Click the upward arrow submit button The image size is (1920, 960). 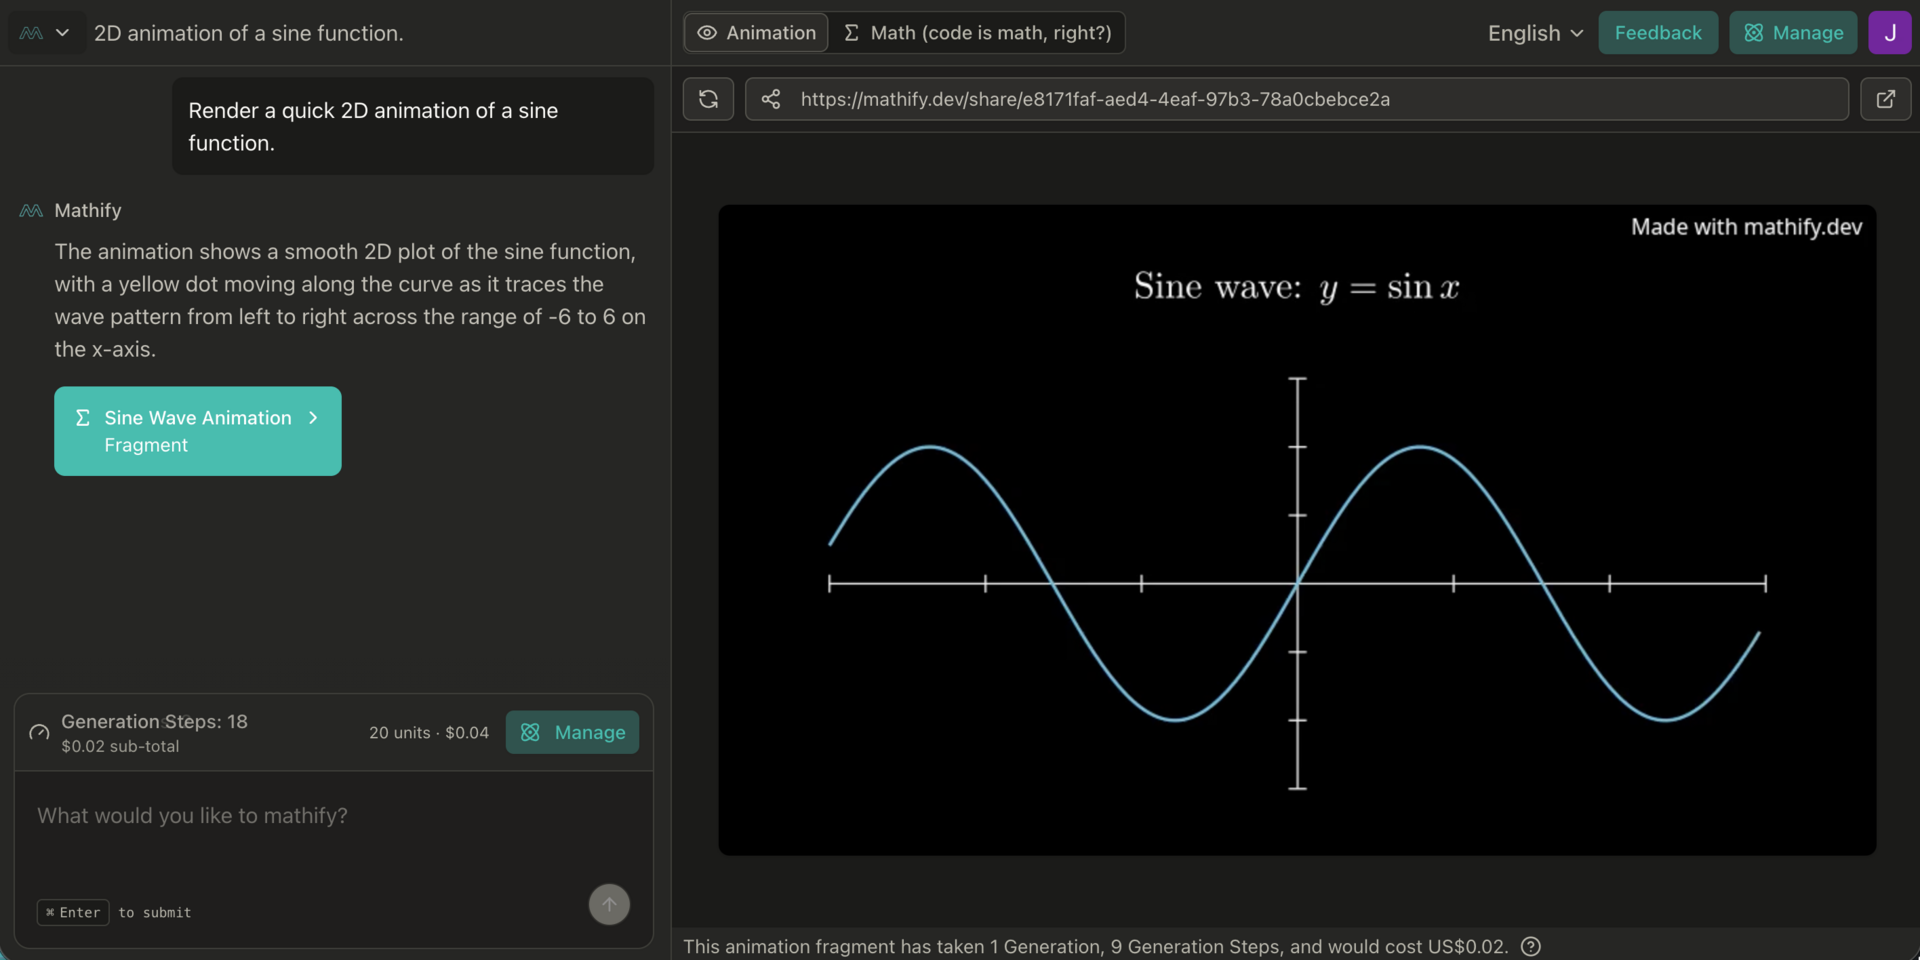tap(609, 904)
